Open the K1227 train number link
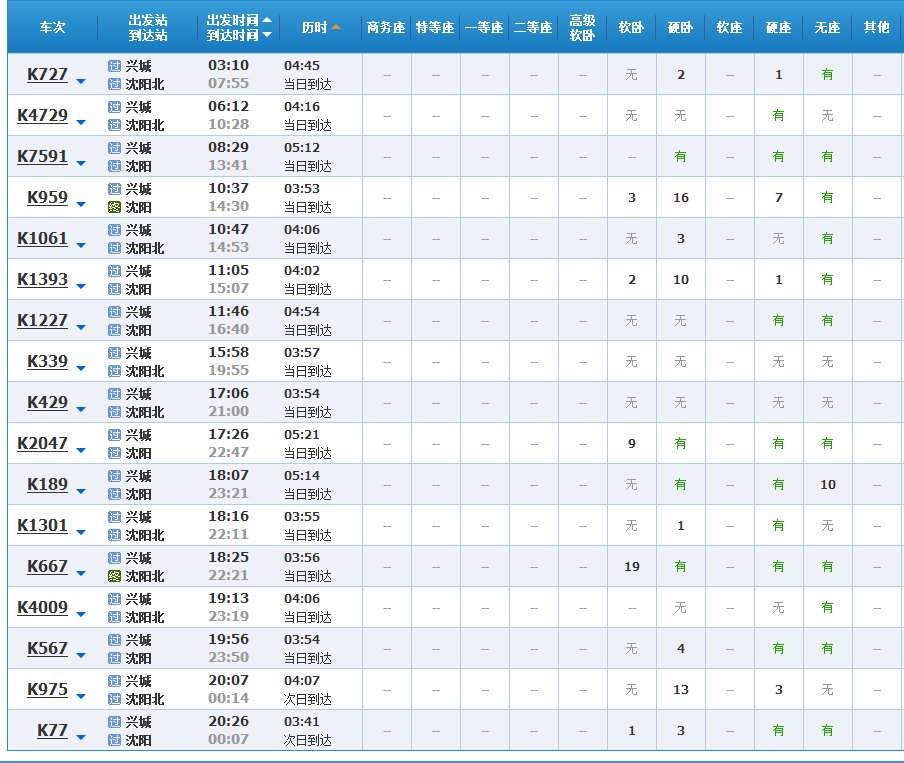This screenshot has width=904, height=763. [44, 320]
